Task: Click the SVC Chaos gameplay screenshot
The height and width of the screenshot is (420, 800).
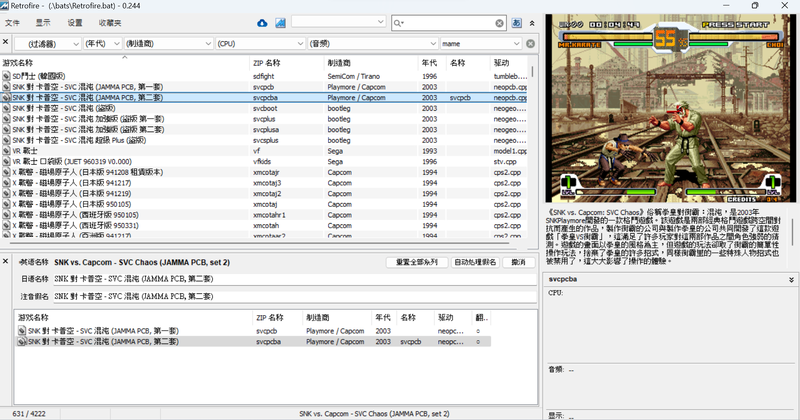Action: (670, 108)
